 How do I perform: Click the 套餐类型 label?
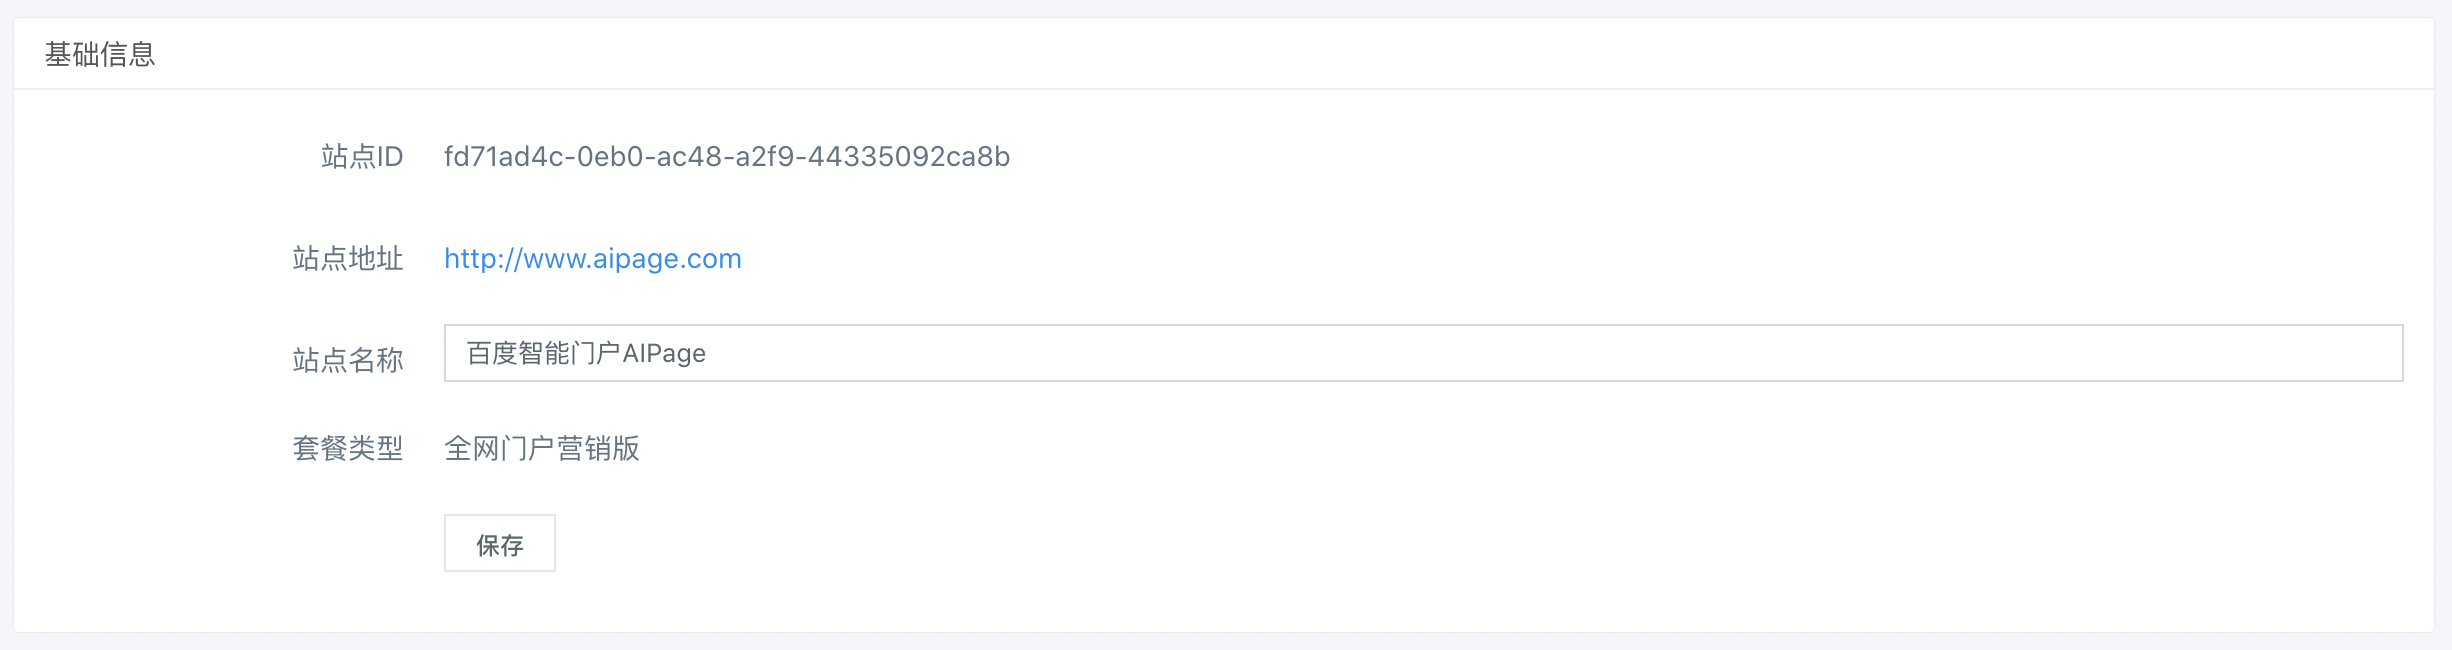coord(348,448)
